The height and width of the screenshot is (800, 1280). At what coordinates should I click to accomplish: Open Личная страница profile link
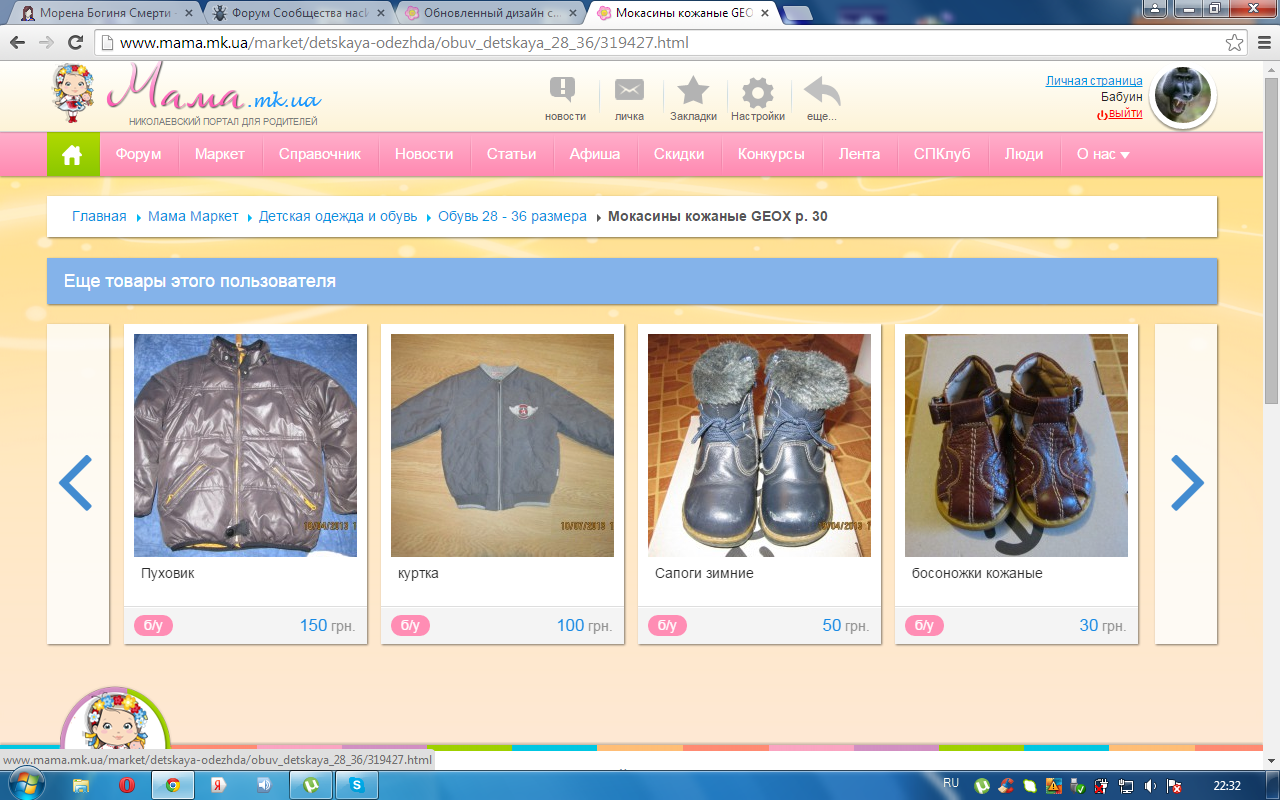tap(1093, 81)
